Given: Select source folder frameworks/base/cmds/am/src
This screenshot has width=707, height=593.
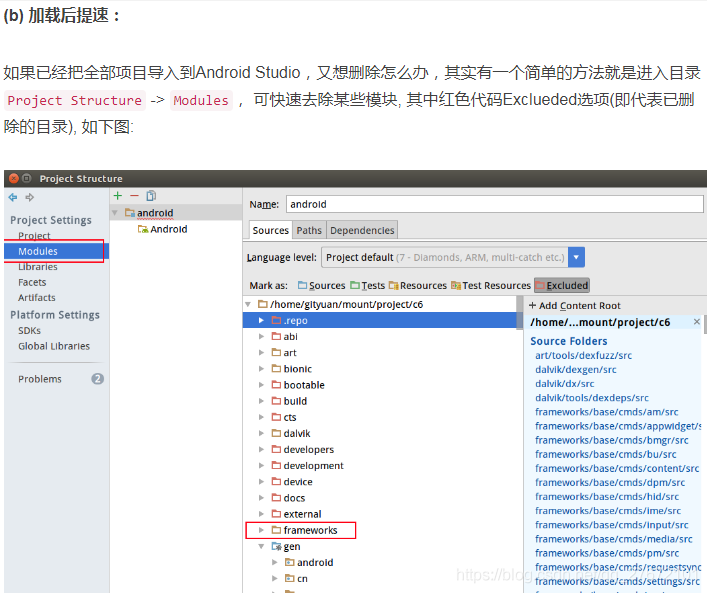Looking at the screenshot, I should (606, 412).
